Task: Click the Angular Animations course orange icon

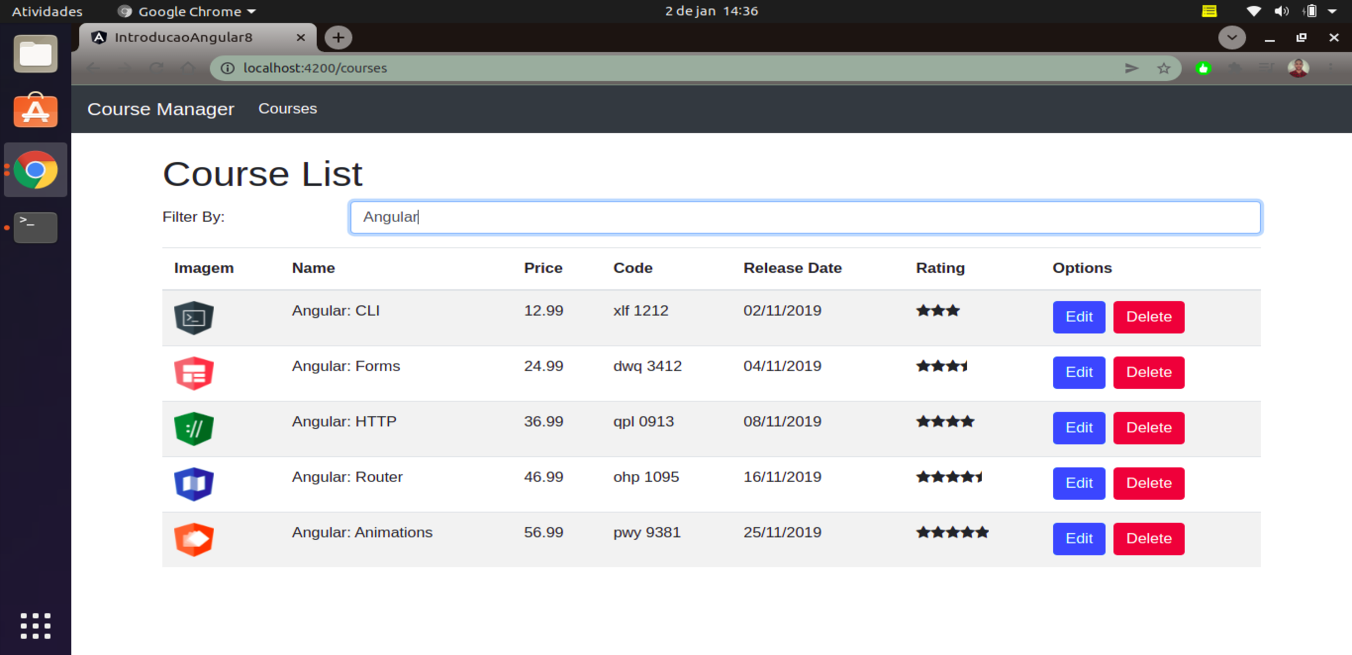Action: (194, 539)
